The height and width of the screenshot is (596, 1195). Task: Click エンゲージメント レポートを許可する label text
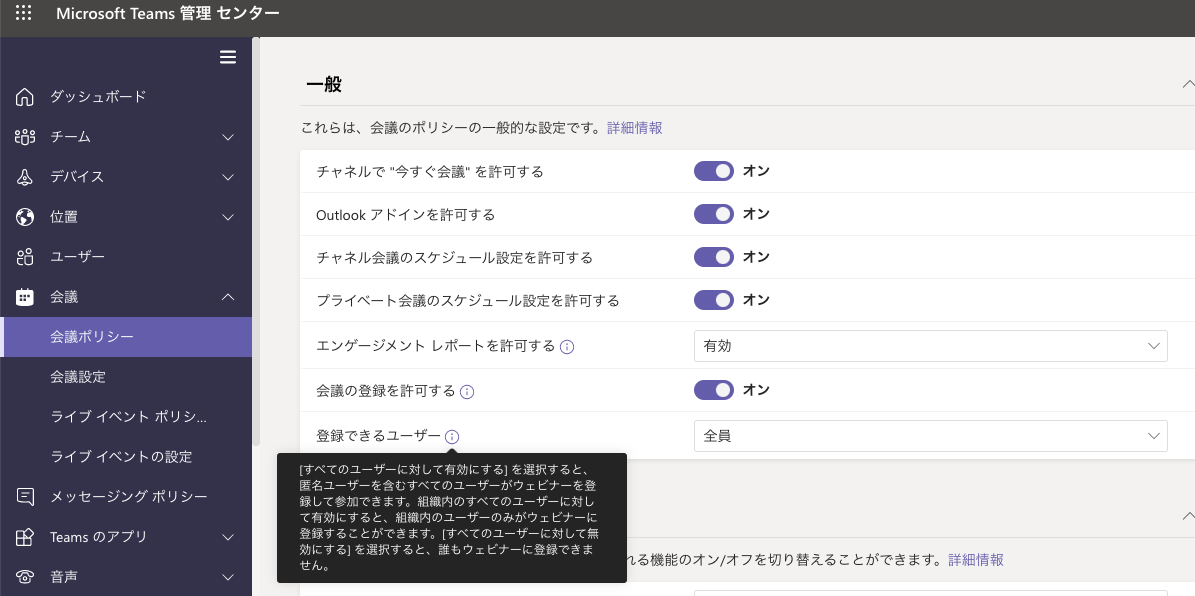435,347
